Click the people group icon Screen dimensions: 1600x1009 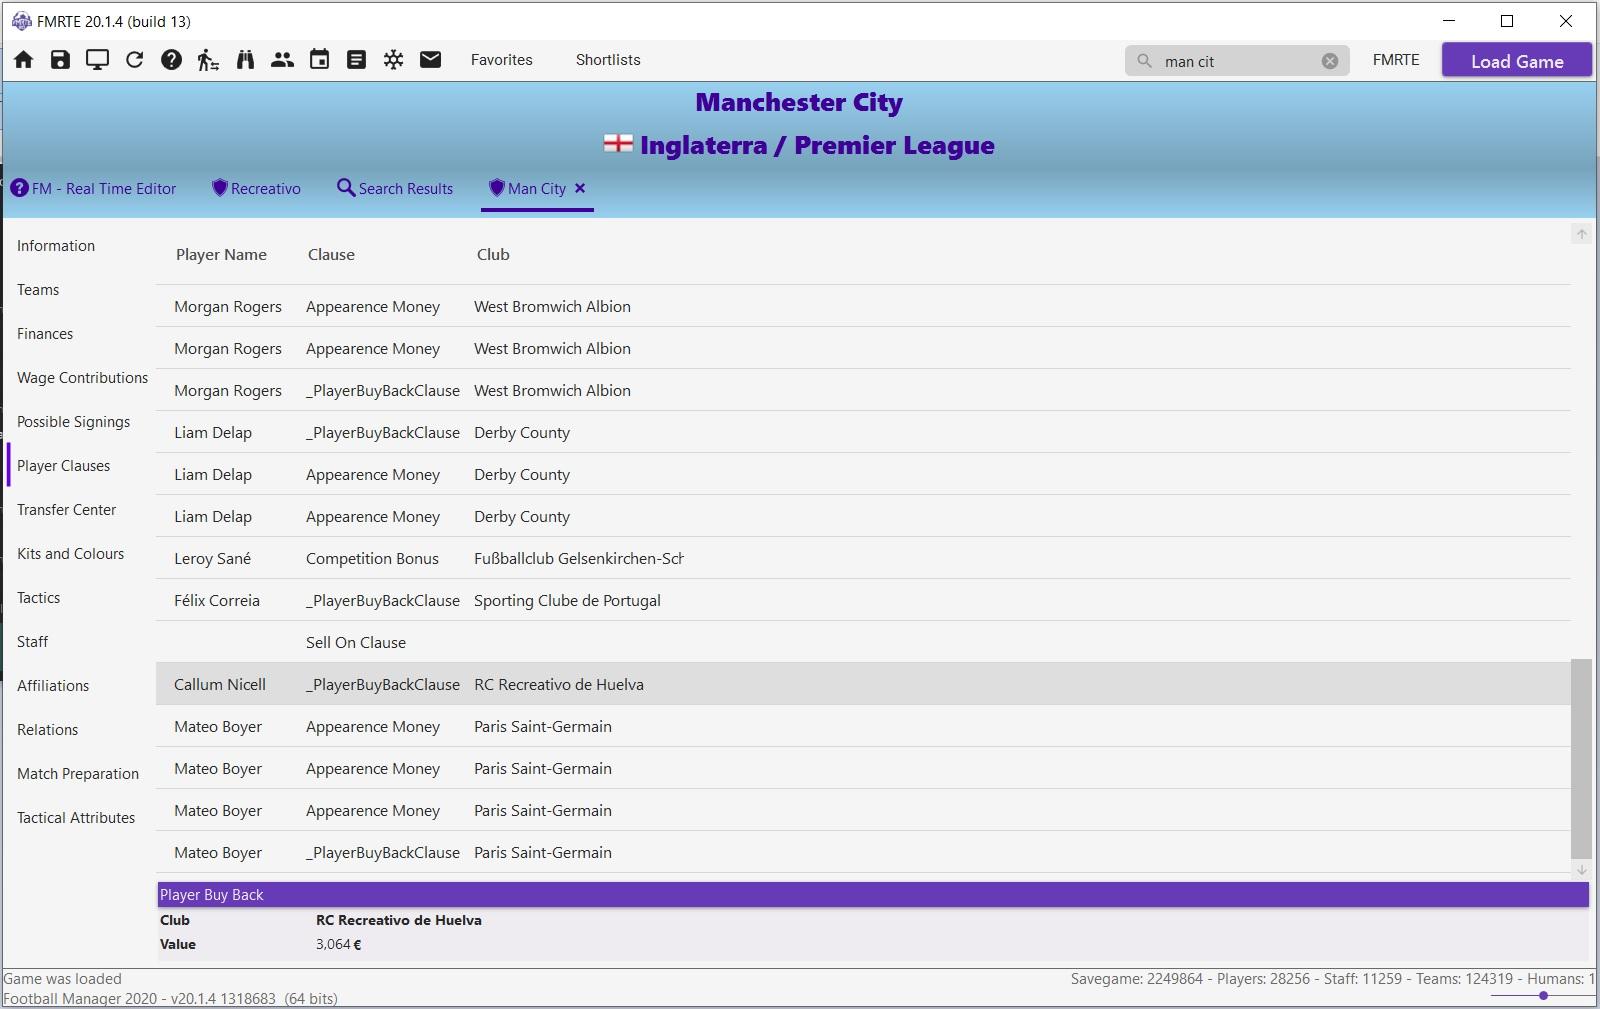(282, 60)
